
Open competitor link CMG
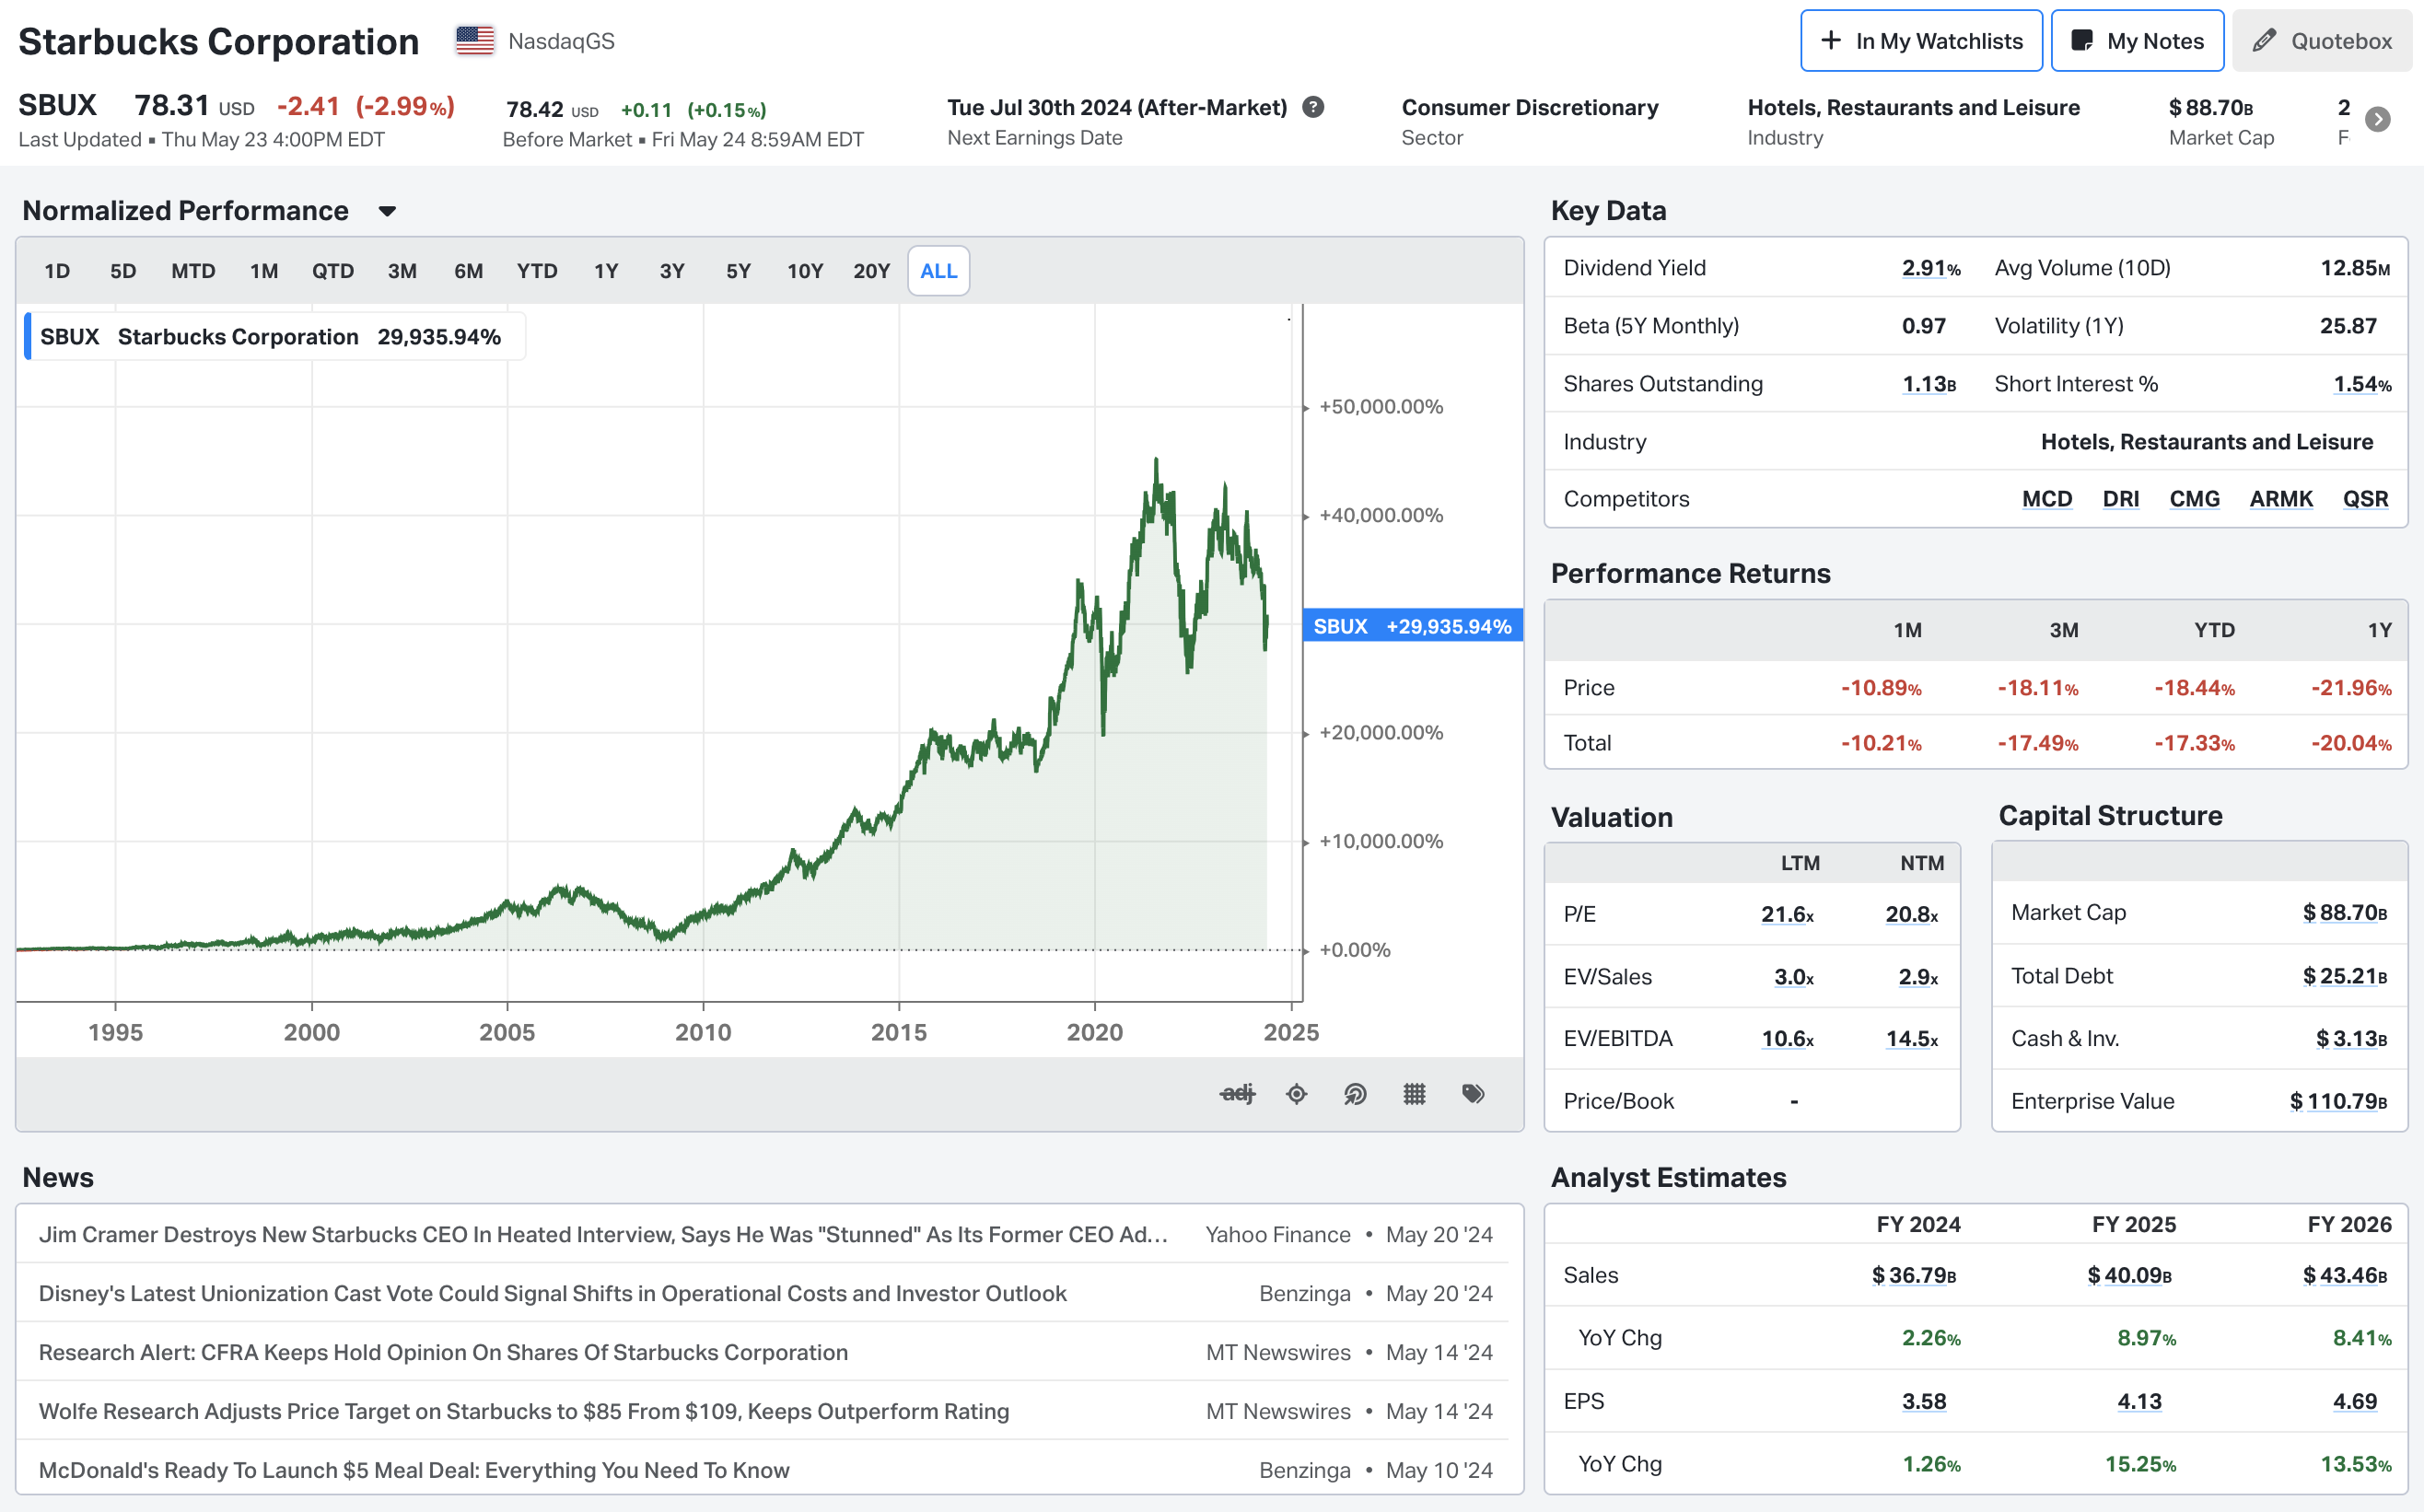pos(2194,499)
